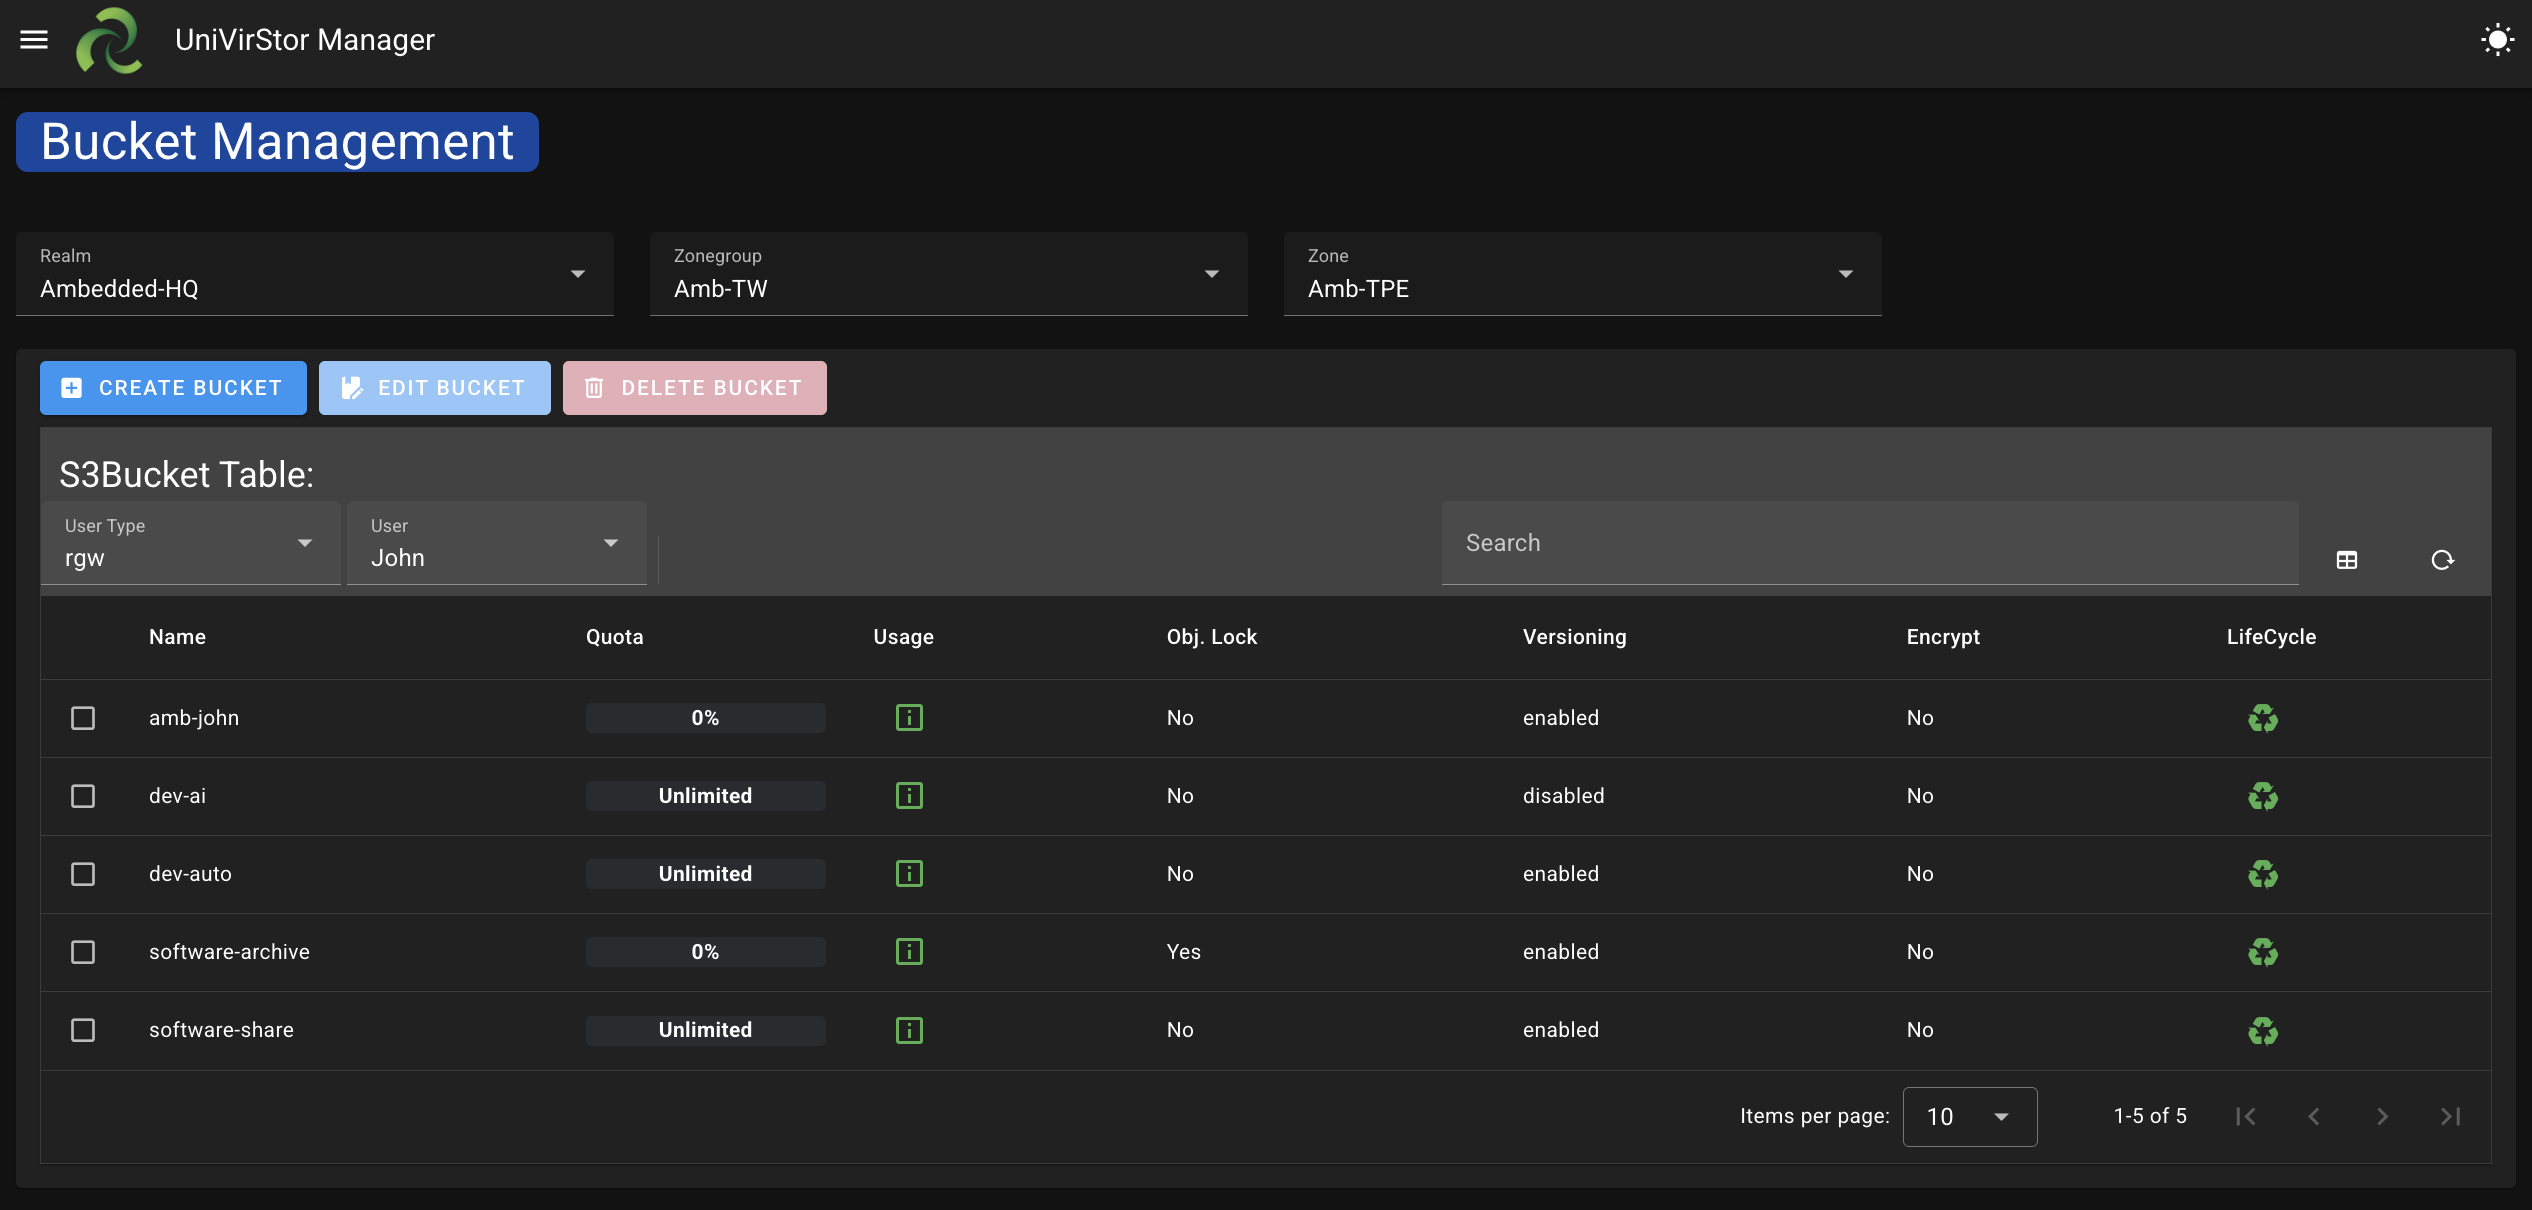View usage info for software-share

click(x=909, y=1030)
